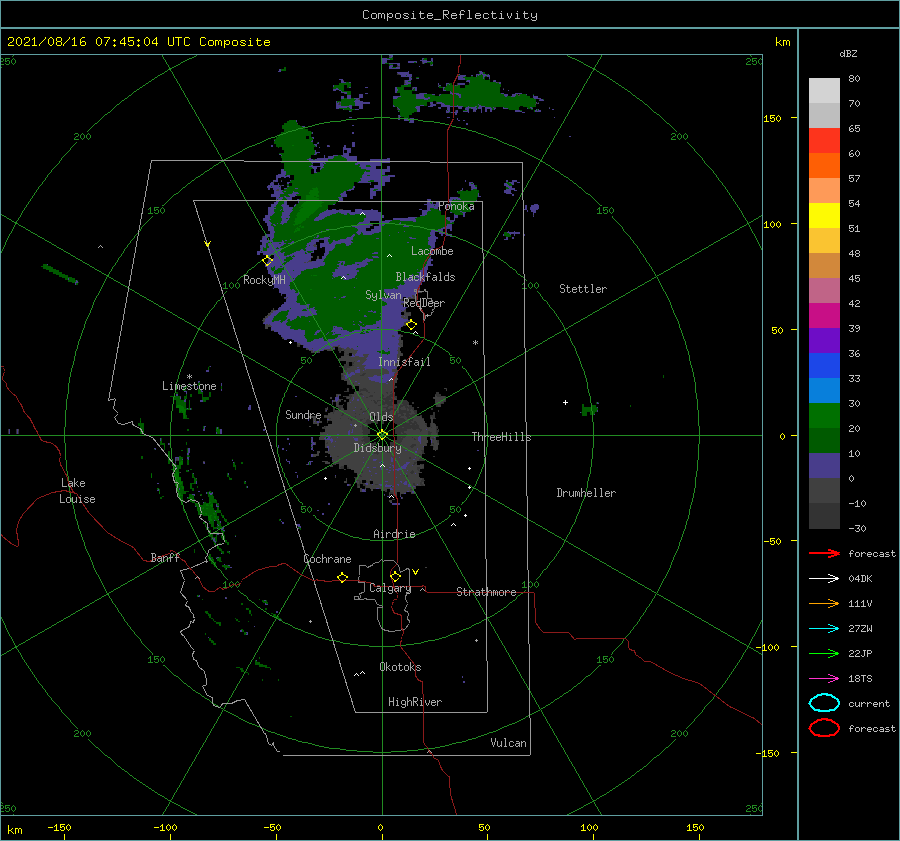Click the Limestone label
Screen dimensions: 900x841
coord(189,386)
